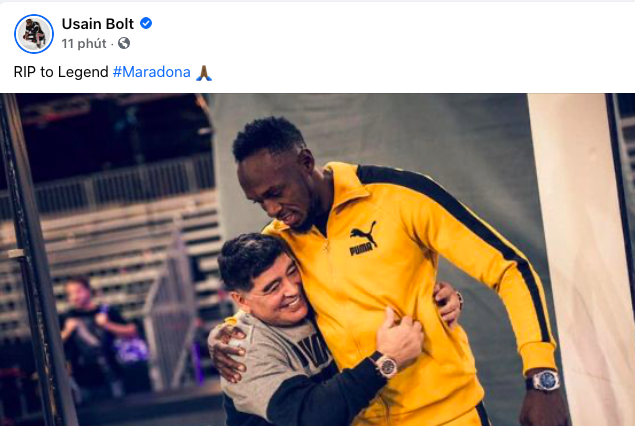Click the black sleeve stripe on yellow jacket
Viewport: 635px width, 426px height.
(458, 227)
